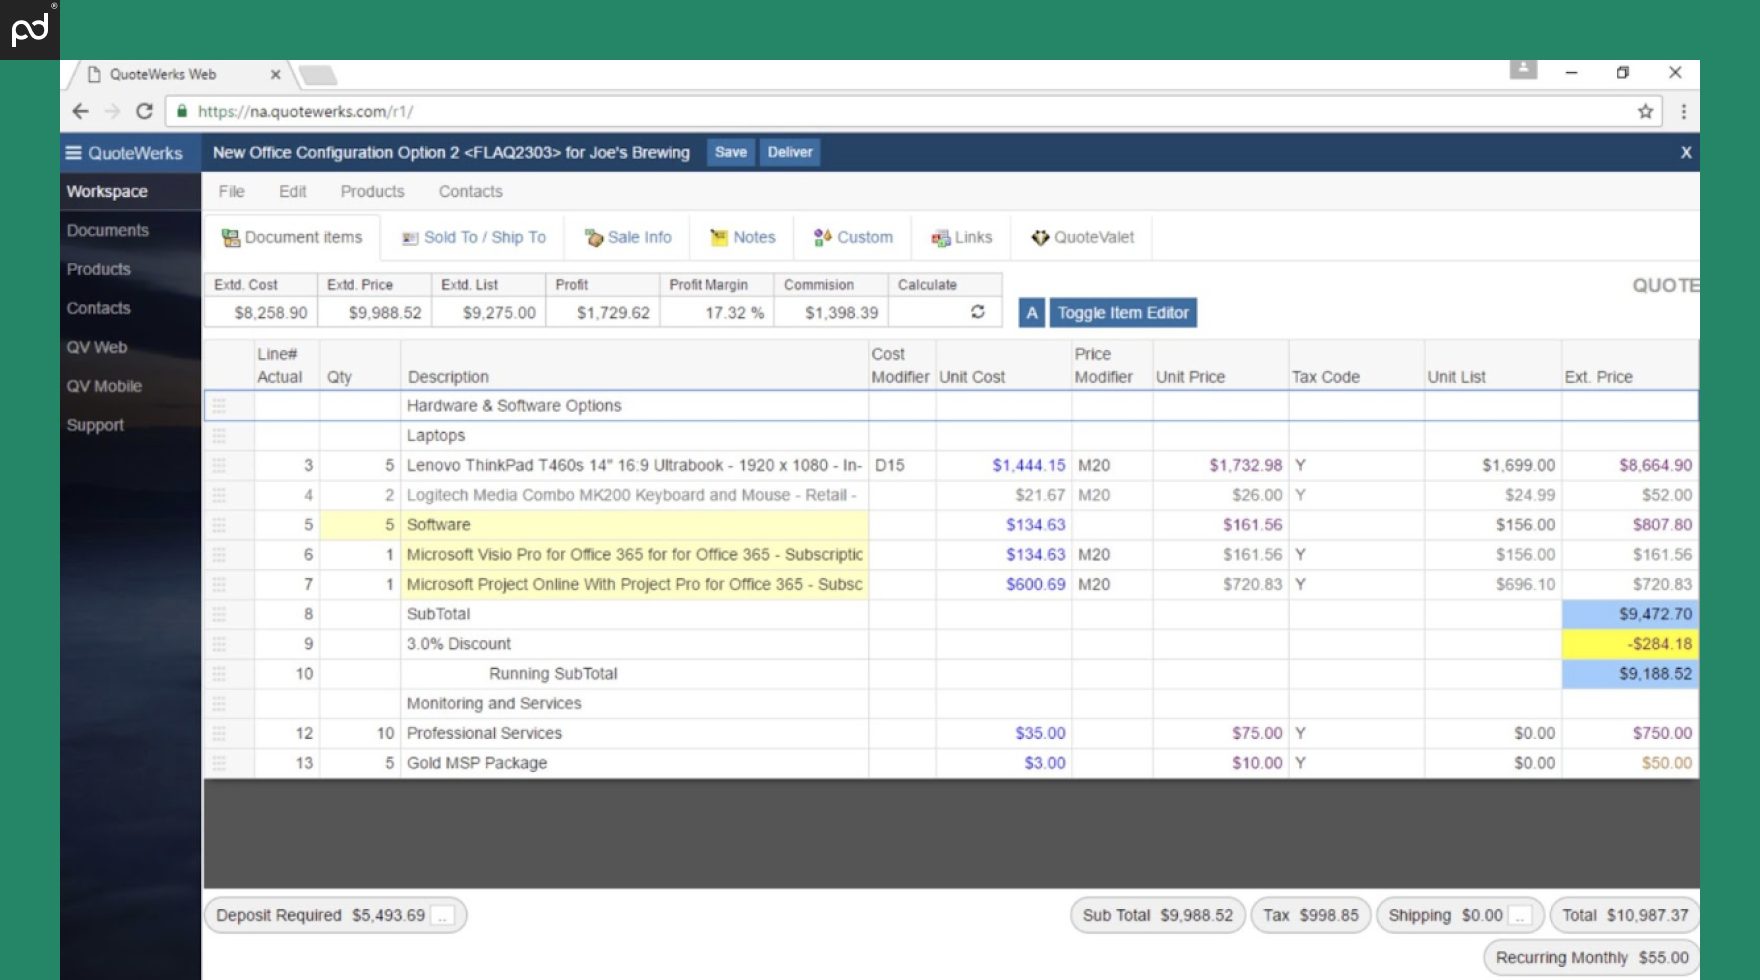Click the Total $10,987.37 pill
The height and width of the screenshot is (980, 1760).
(x=1625, y=915)
